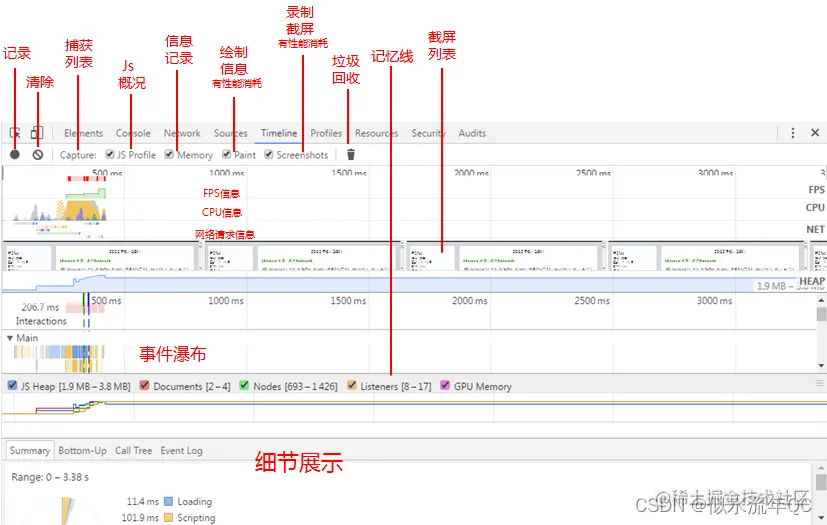Open the Profiles tab
The height and width of the screenshot is (525, 827).
click(x=326, y=133)
